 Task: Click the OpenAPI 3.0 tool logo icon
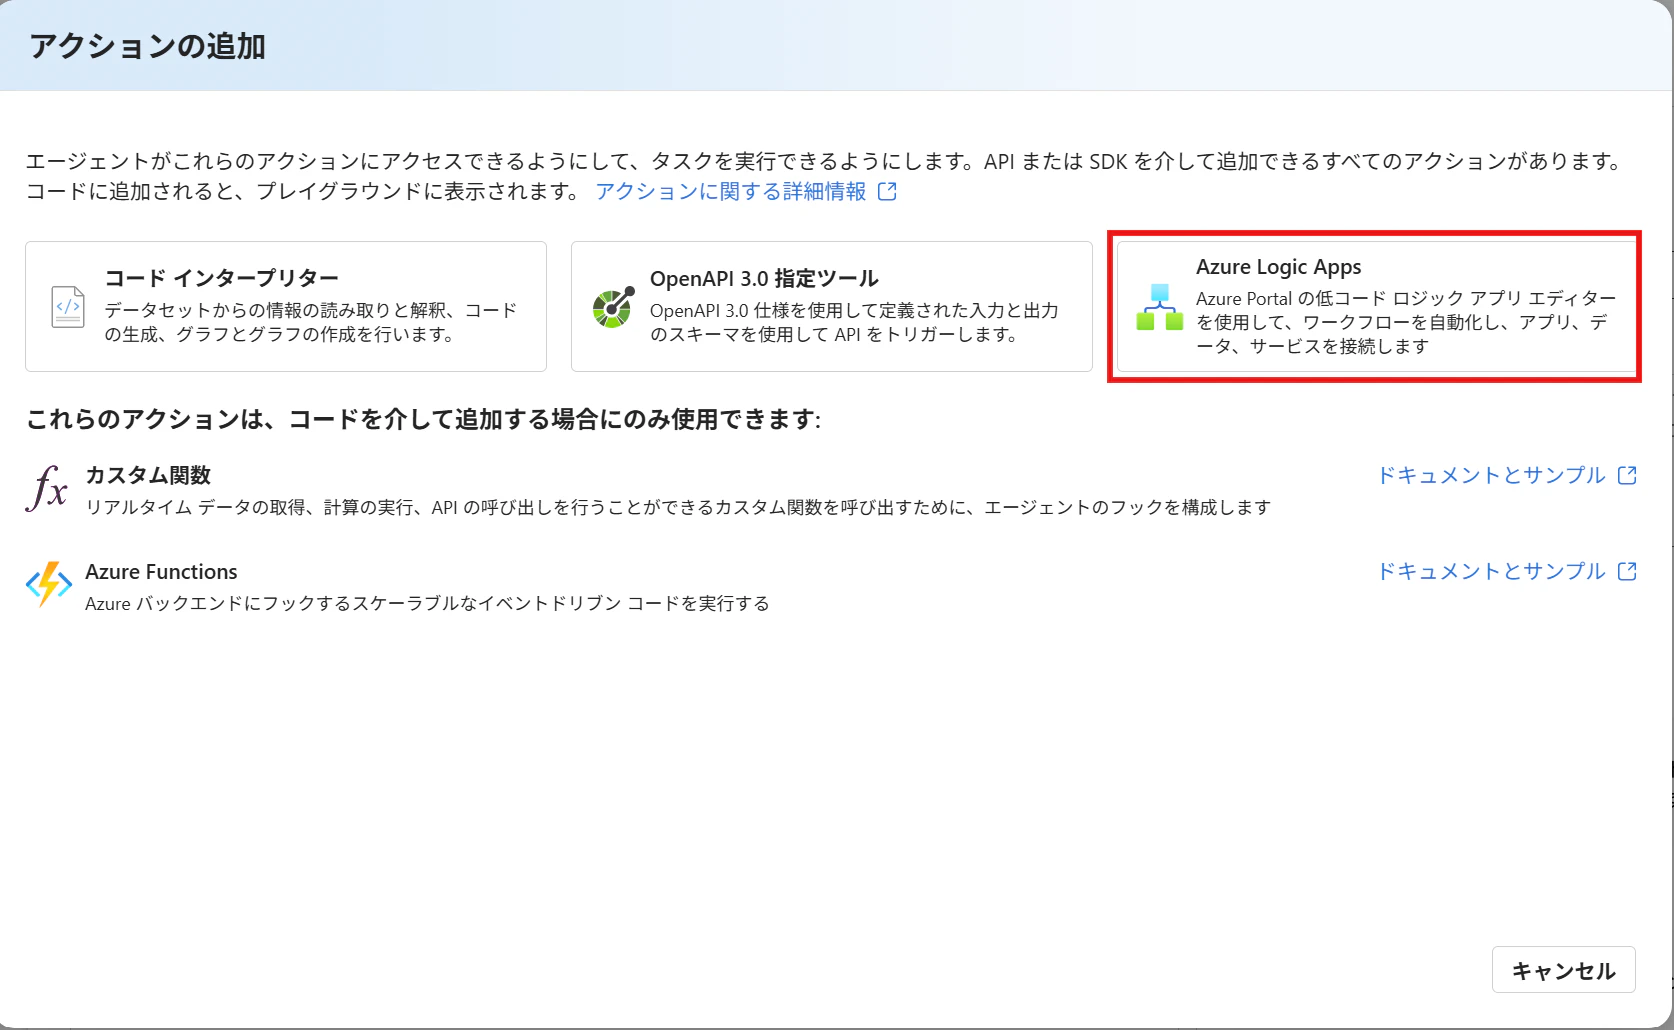pyautogui.click(x=613, y=307)
